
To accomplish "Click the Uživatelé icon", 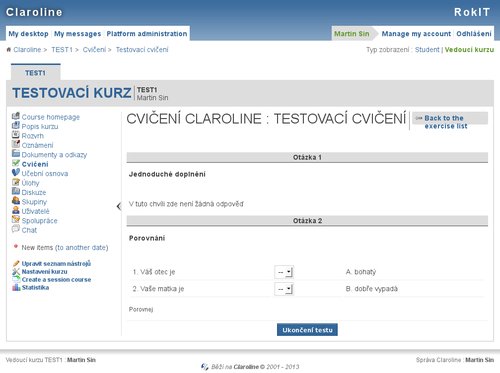I will (16, 210).
